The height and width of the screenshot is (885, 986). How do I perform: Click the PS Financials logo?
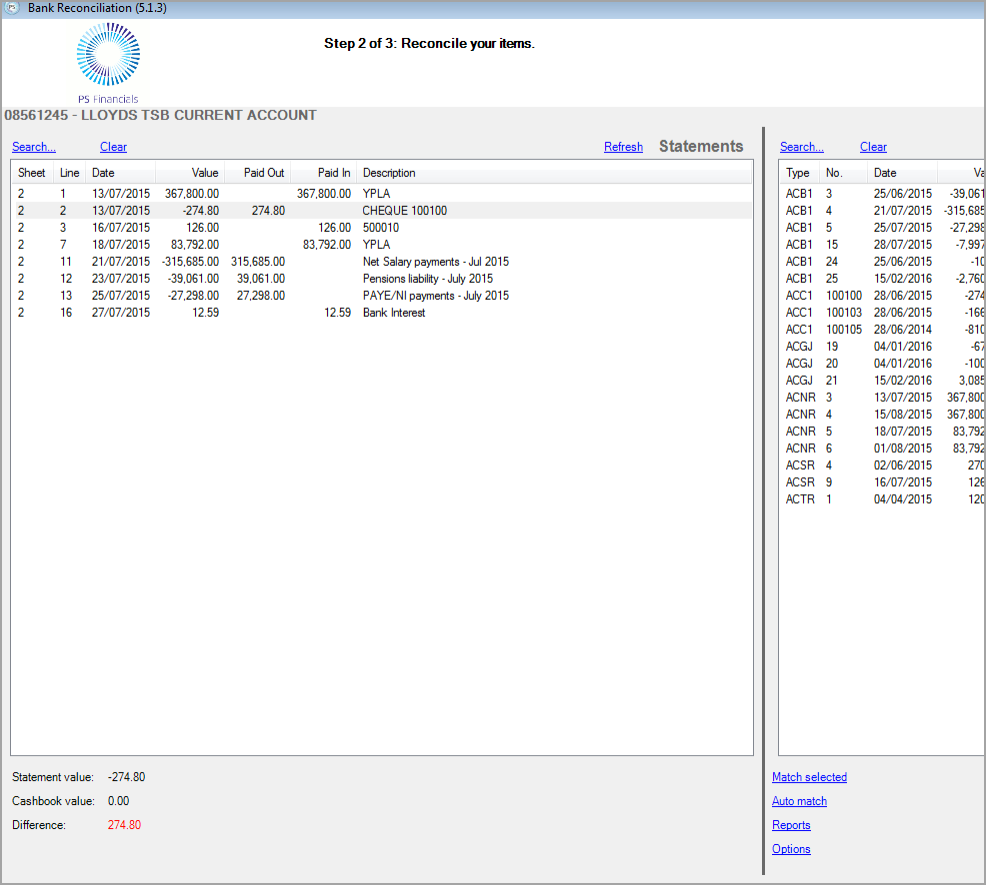tap(107, 62)
